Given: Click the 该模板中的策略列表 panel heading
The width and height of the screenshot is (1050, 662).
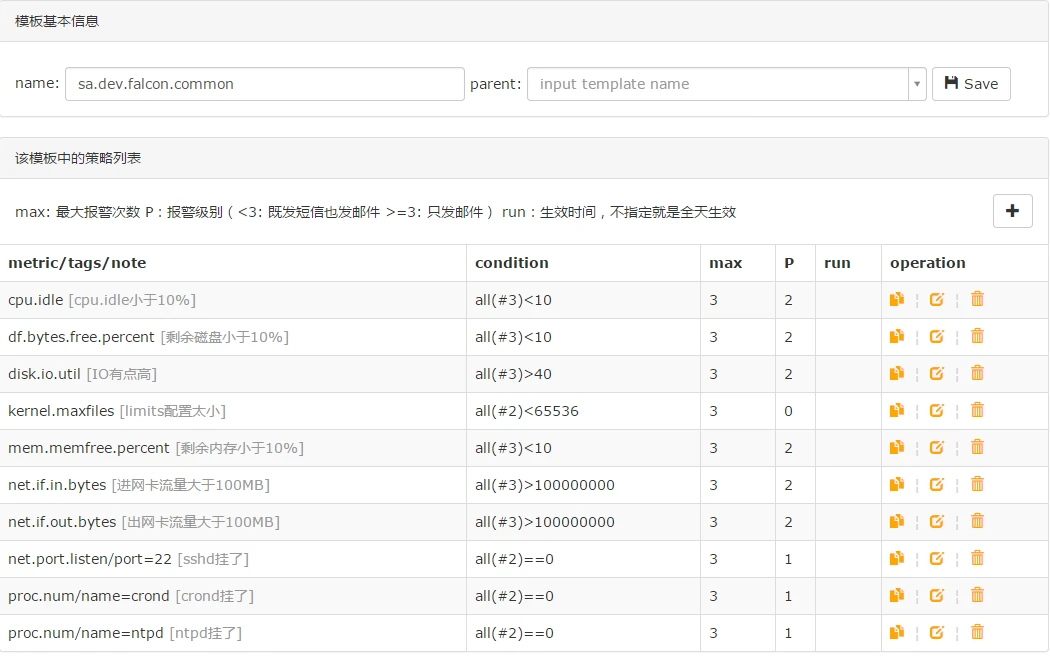Looking at the screenshot, I should [x=78, y=158].
